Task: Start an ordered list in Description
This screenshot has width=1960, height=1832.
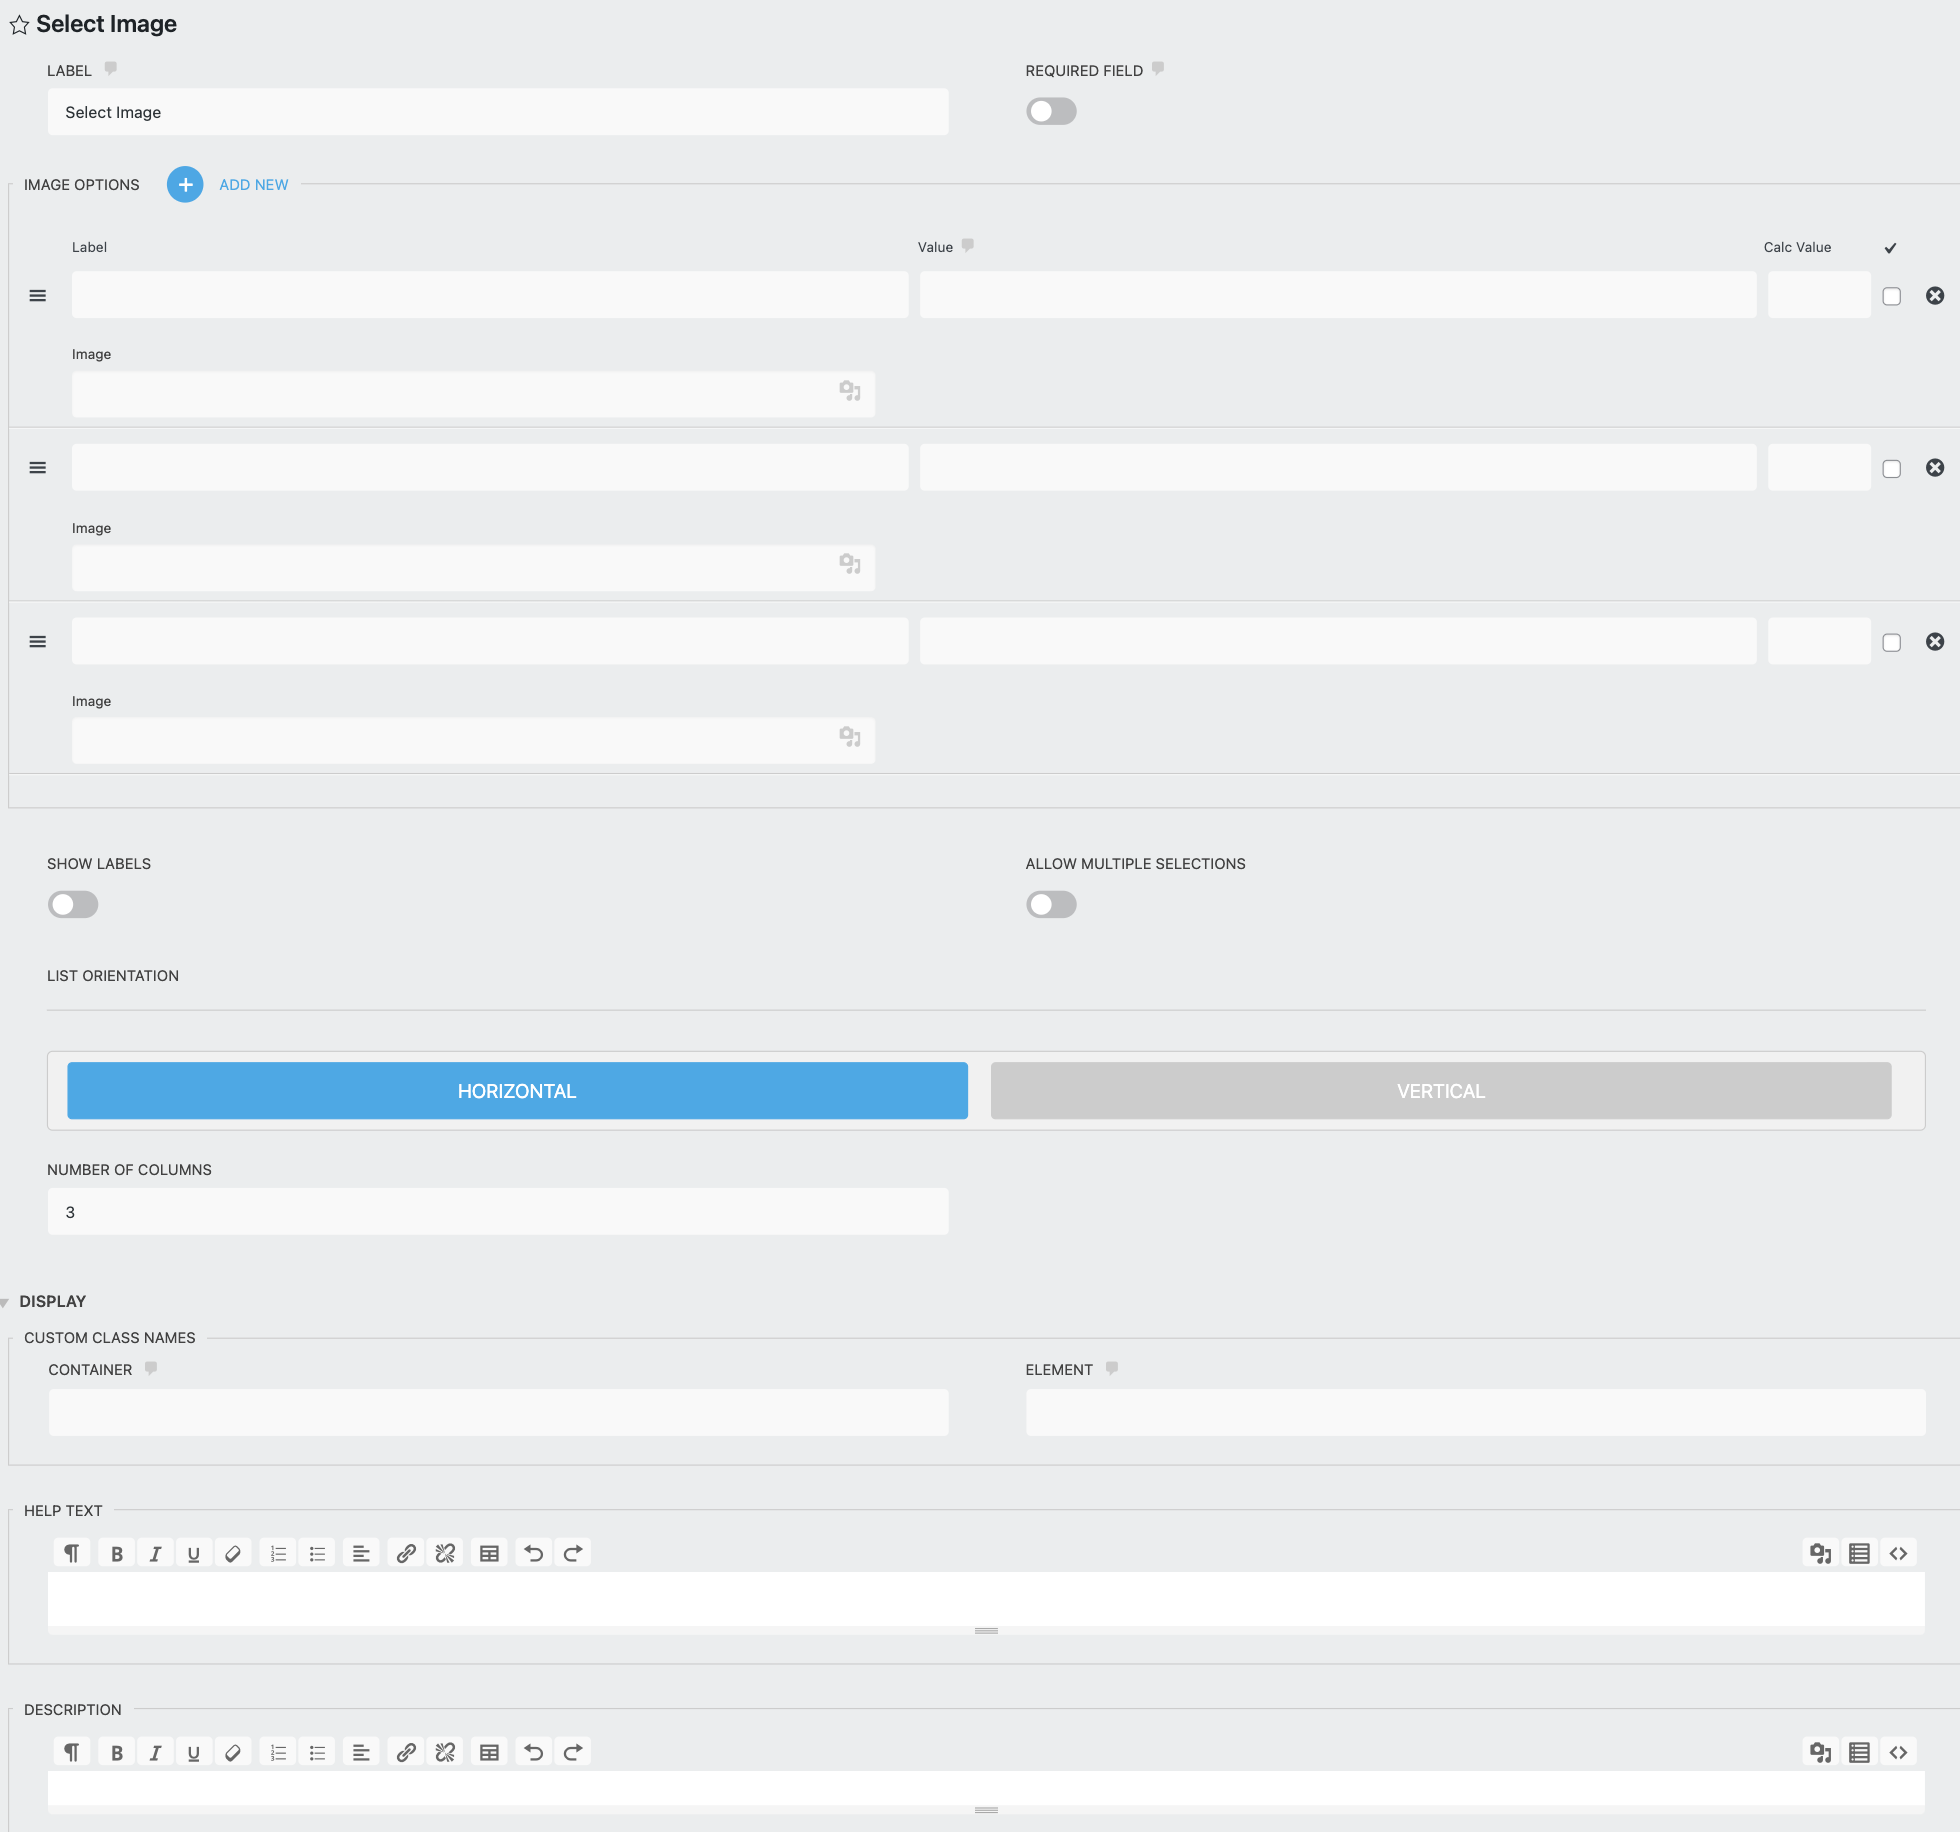Action: (278, 1751)
